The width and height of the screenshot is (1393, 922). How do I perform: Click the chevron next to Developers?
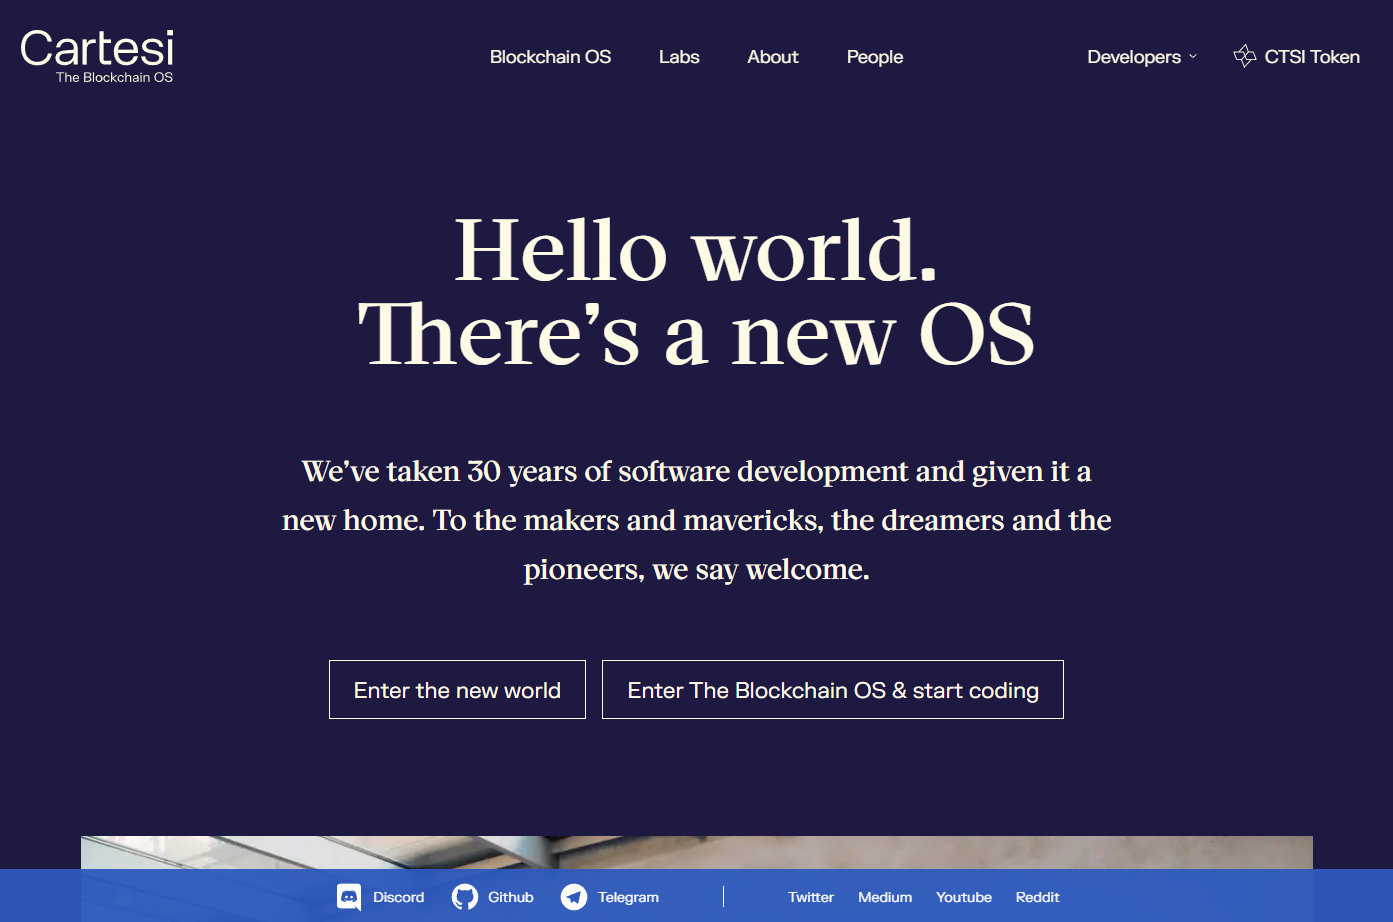1193,57
